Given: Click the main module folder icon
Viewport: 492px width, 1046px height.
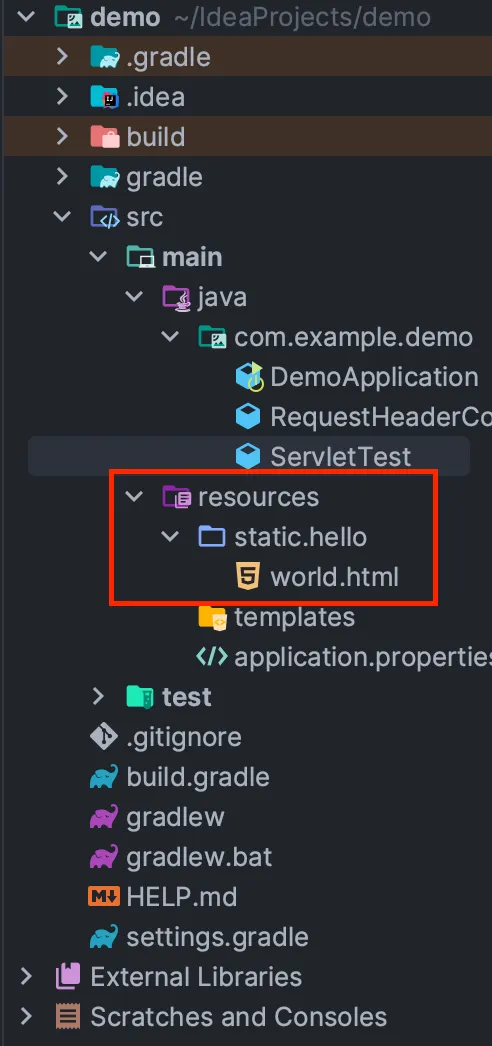Looking at the screenshot, I should point(140,257).
